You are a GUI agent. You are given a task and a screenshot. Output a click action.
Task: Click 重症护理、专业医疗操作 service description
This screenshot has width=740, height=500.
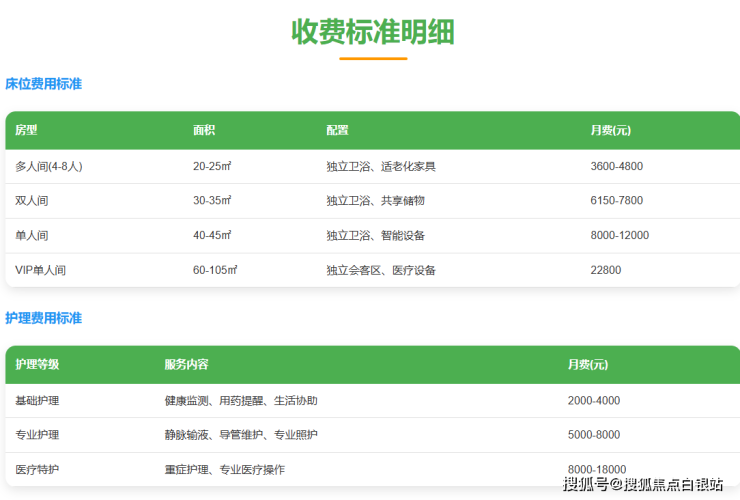tap(225, 470)
